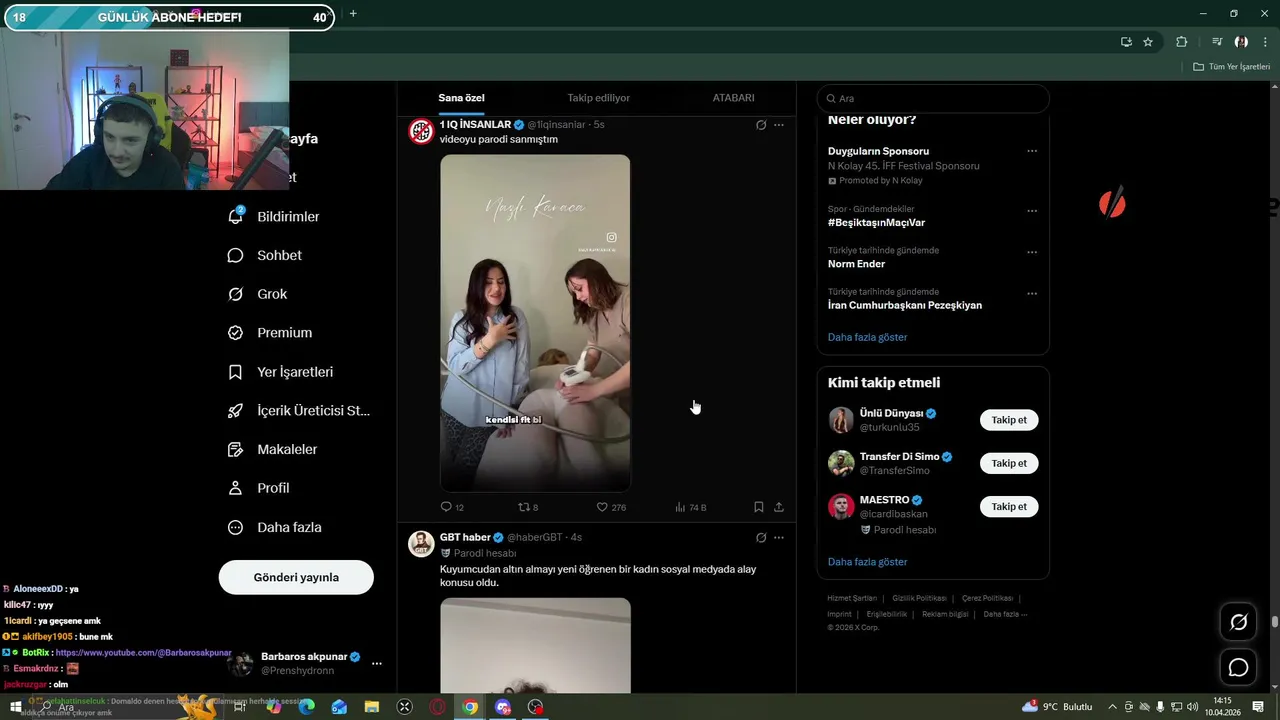This screenshot has height=720, width=1280.
Task: Switch to ATABARI tab
Action: pos(733,98)
